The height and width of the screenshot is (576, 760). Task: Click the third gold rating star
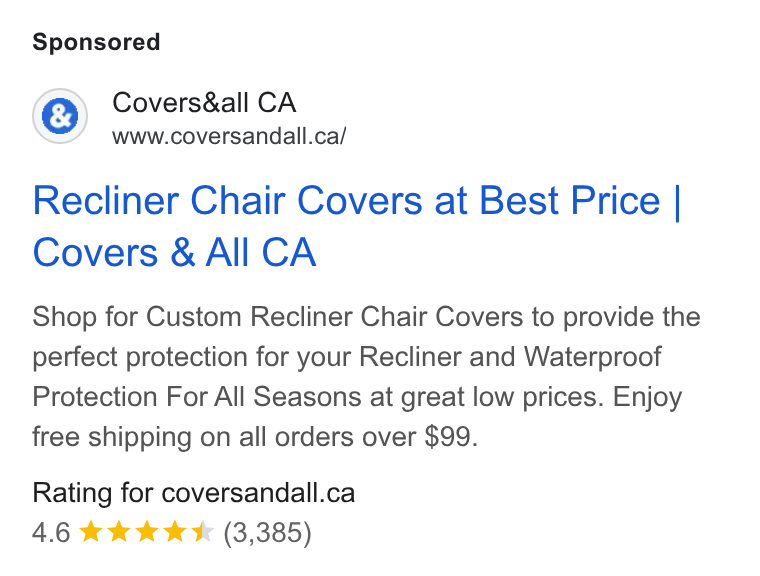(x=147, y=532)
